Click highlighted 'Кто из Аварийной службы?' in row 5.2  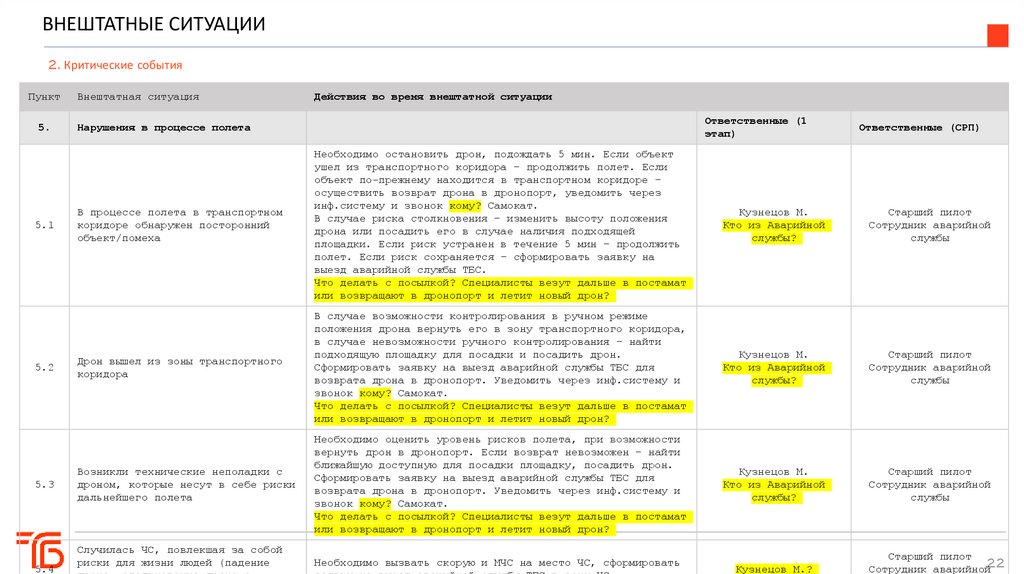pos(774,374)
